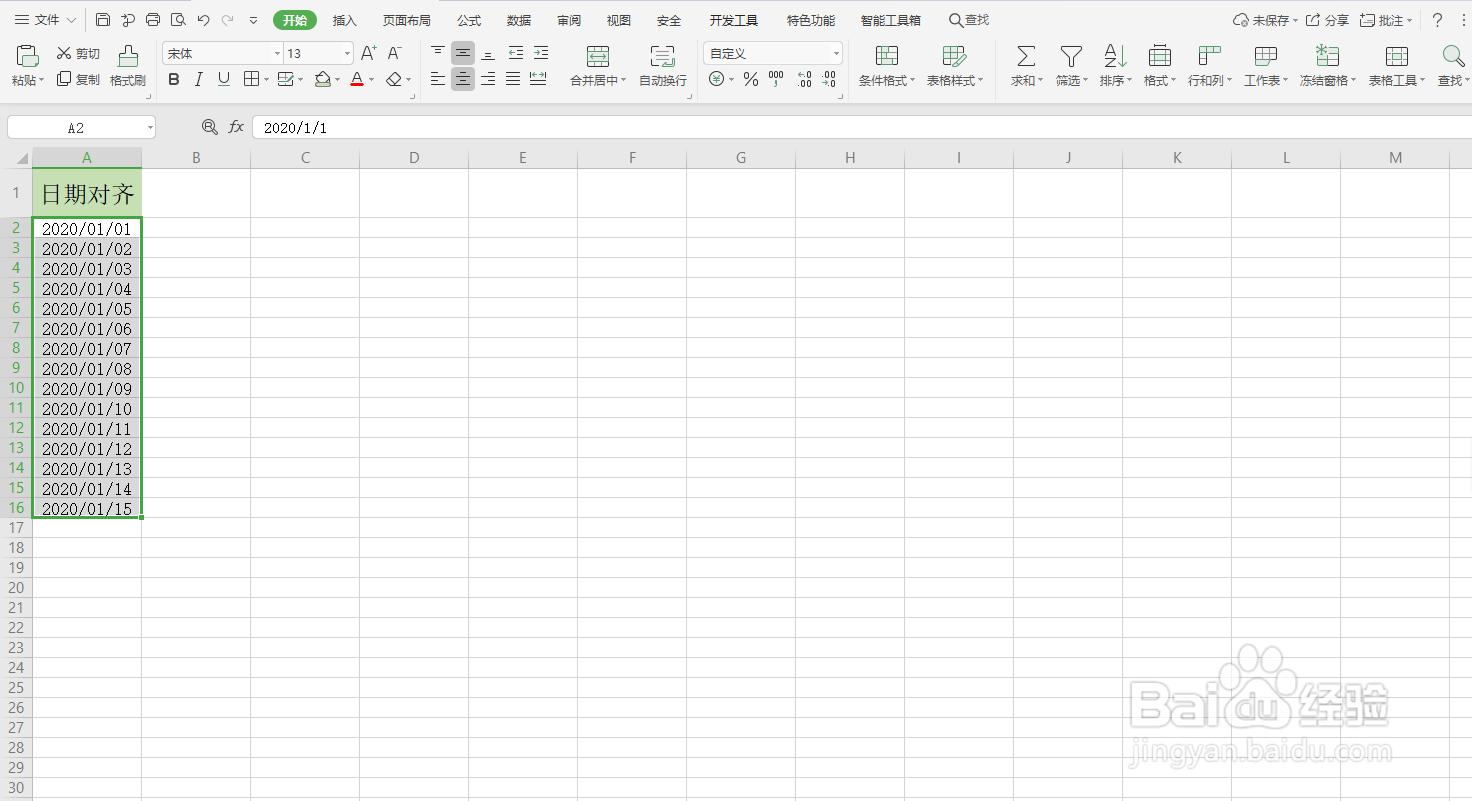Open the font name 宋体 dropdown

pyautogui.click(x=277, y=53)
